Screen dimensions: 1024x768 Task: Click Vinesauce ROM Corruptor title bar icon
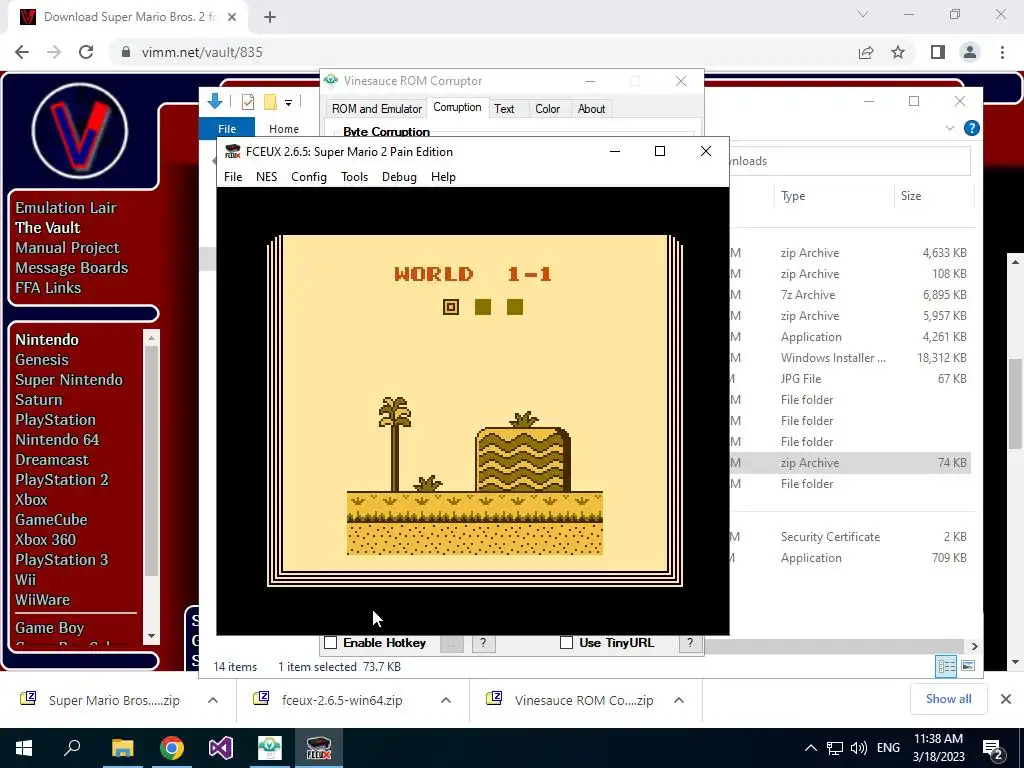point(331,80)
